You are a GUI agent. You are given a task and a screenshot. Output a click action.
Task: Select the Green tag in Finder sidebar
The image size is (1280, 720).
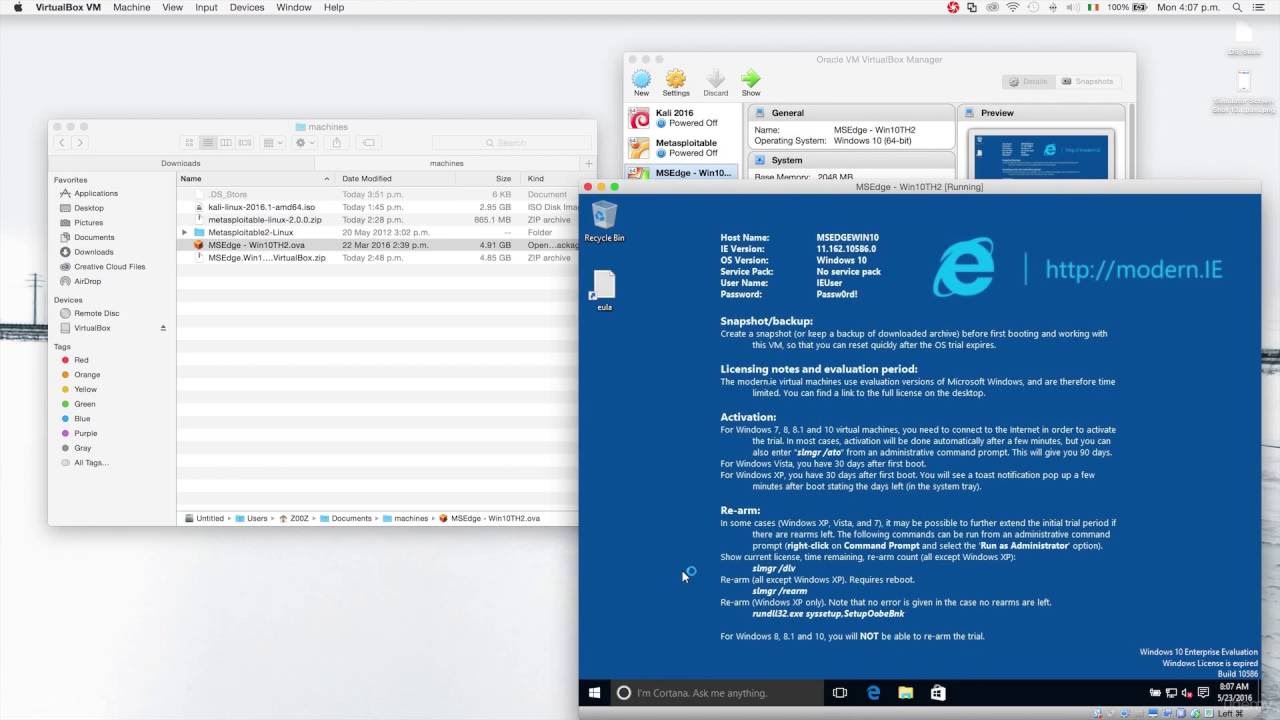pyautogui.click(x=77, y=404)
